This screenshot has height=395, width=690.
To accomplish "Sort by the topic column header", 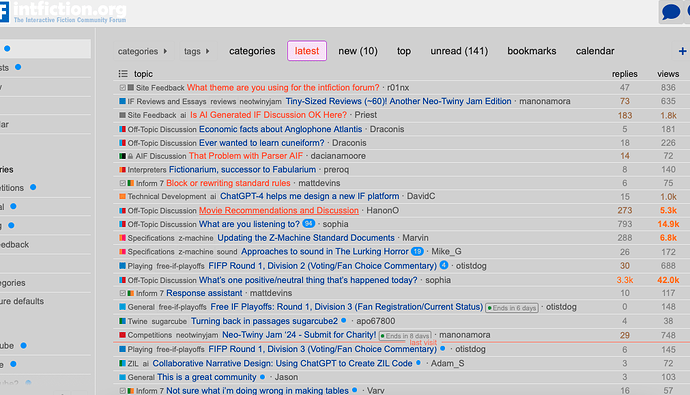I will click(x=143, y=74).
